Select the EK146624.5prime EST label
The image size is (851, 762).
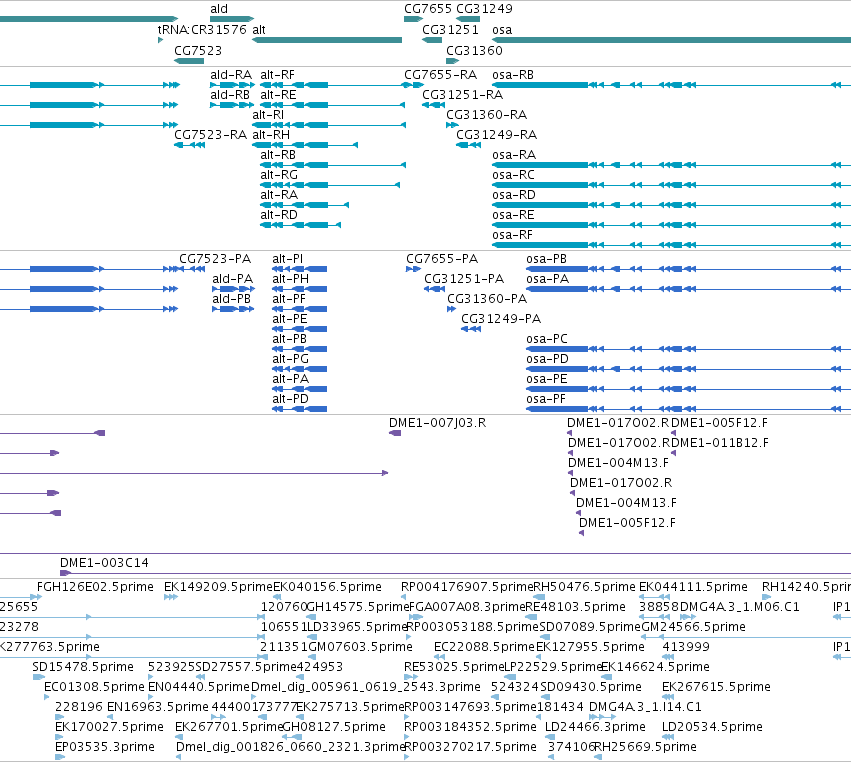pos(656,666)
